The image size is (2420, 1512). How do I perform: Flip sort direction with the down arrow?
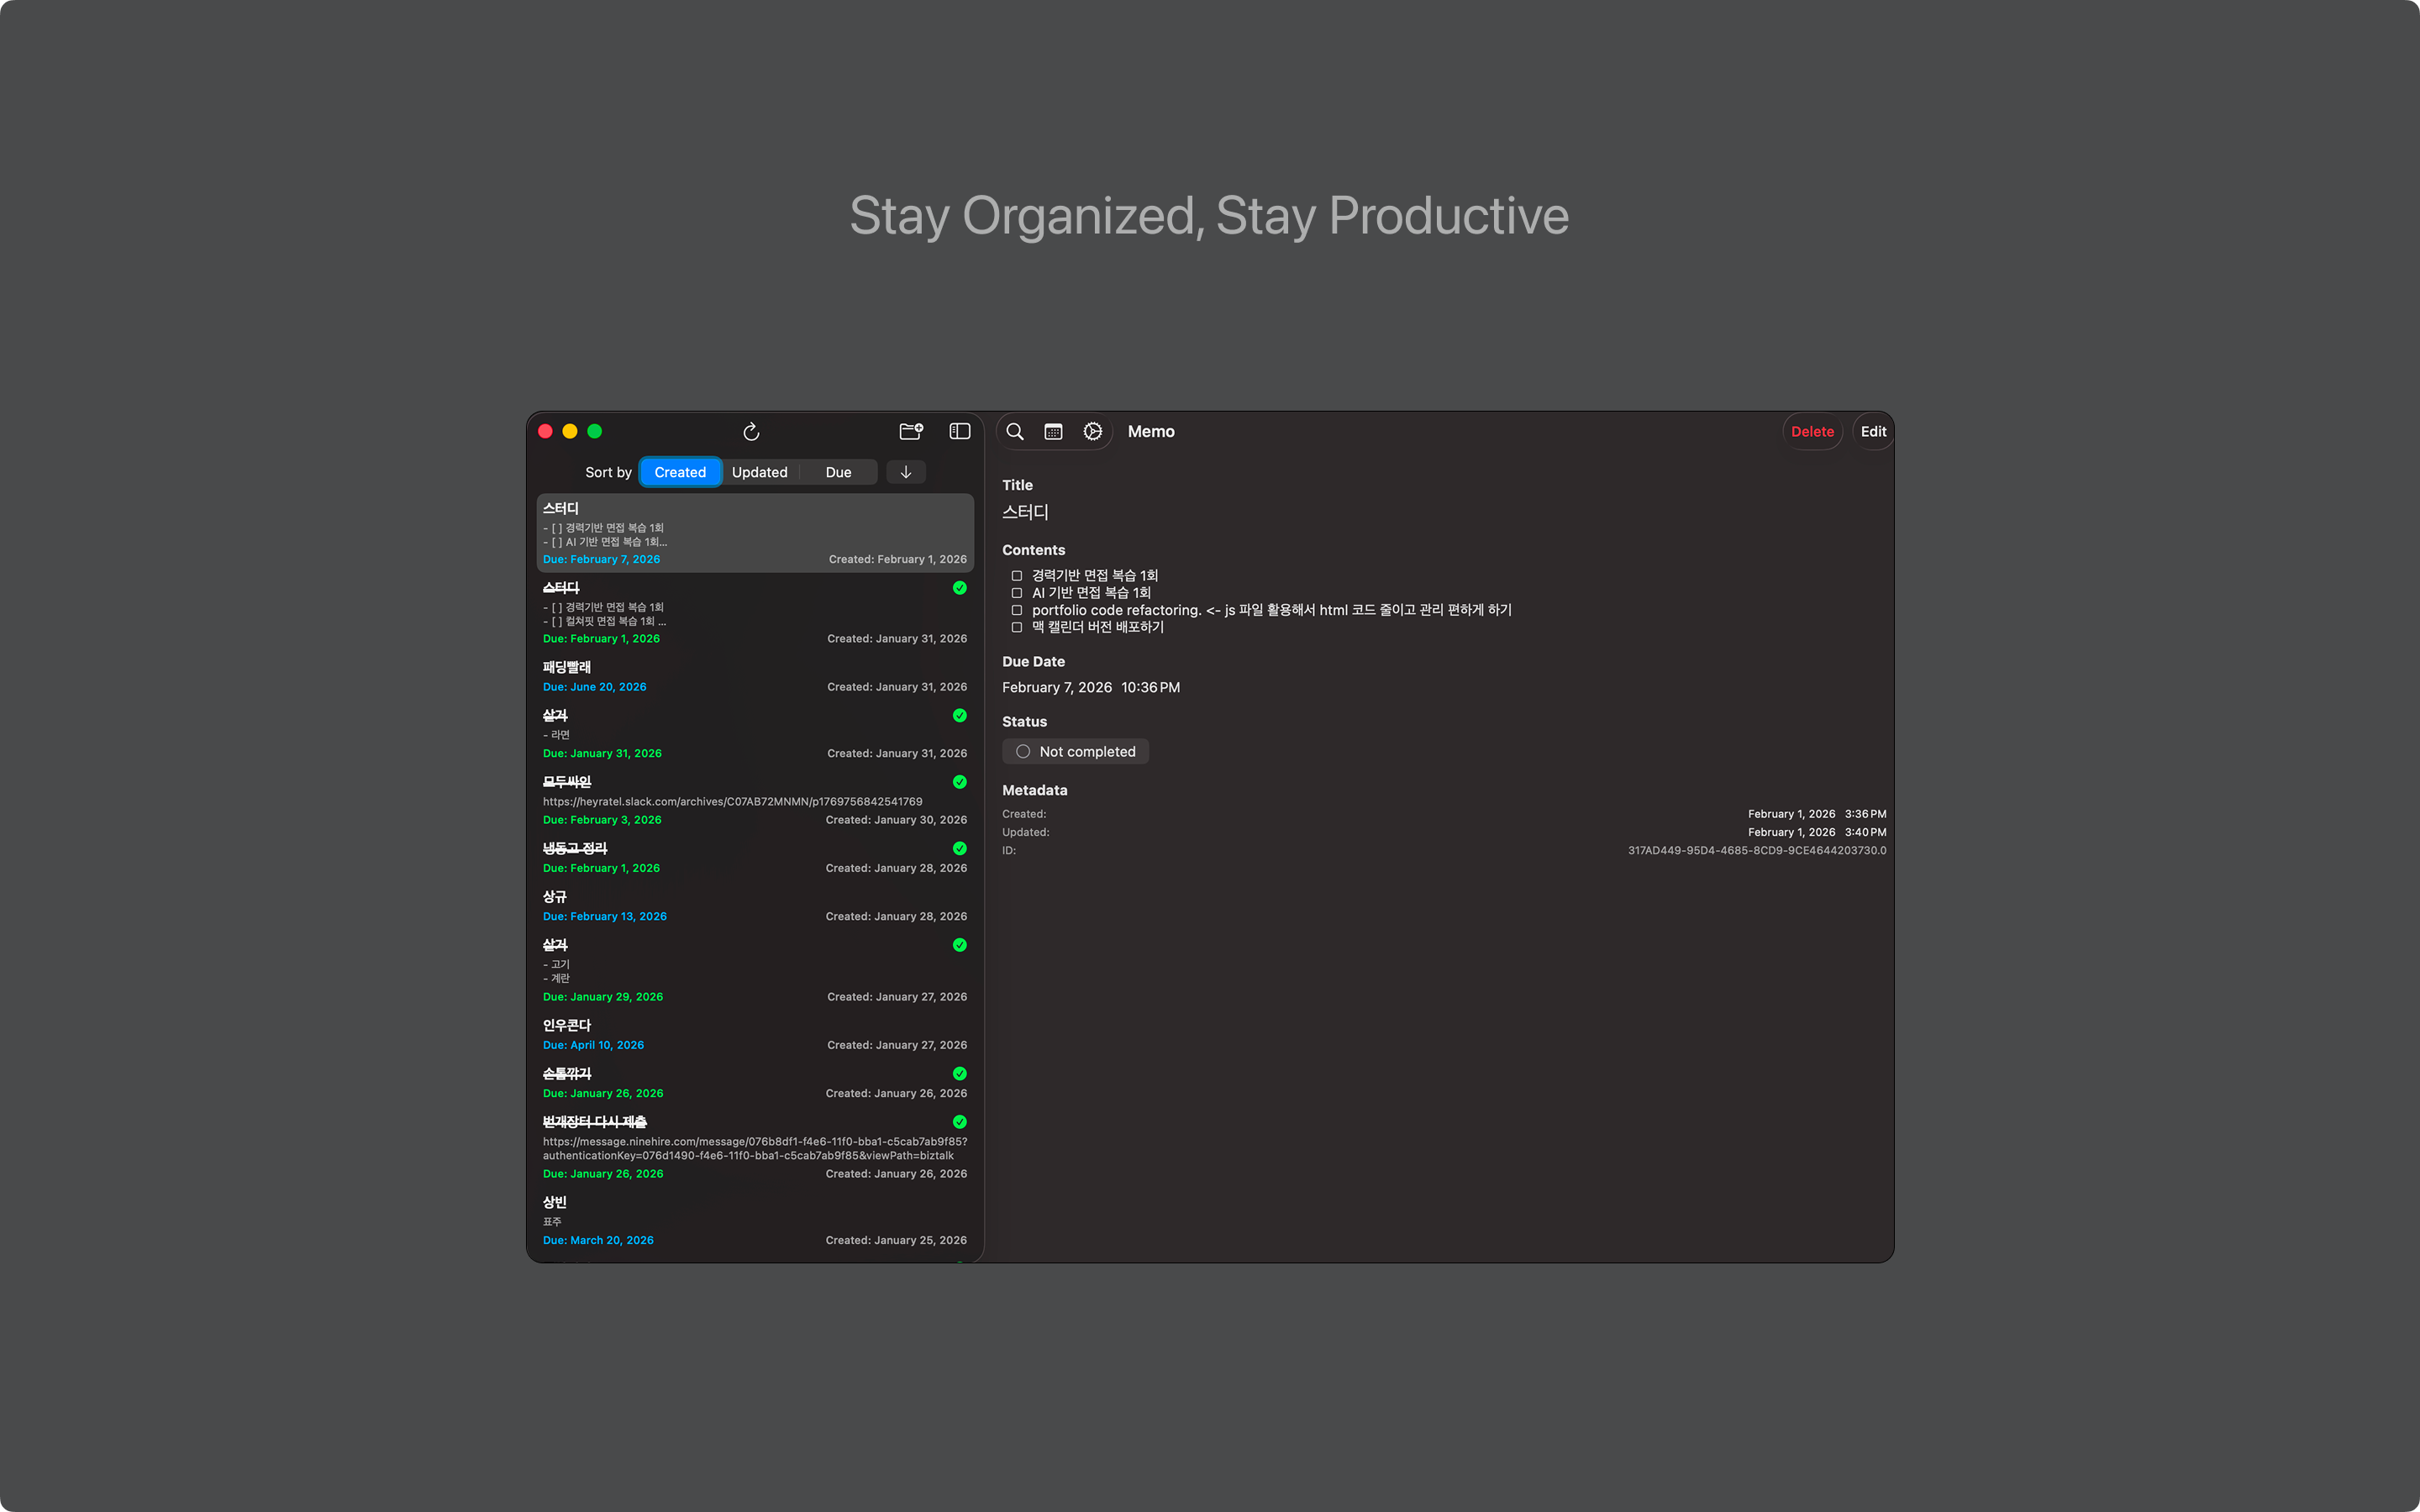pos(906,472)
